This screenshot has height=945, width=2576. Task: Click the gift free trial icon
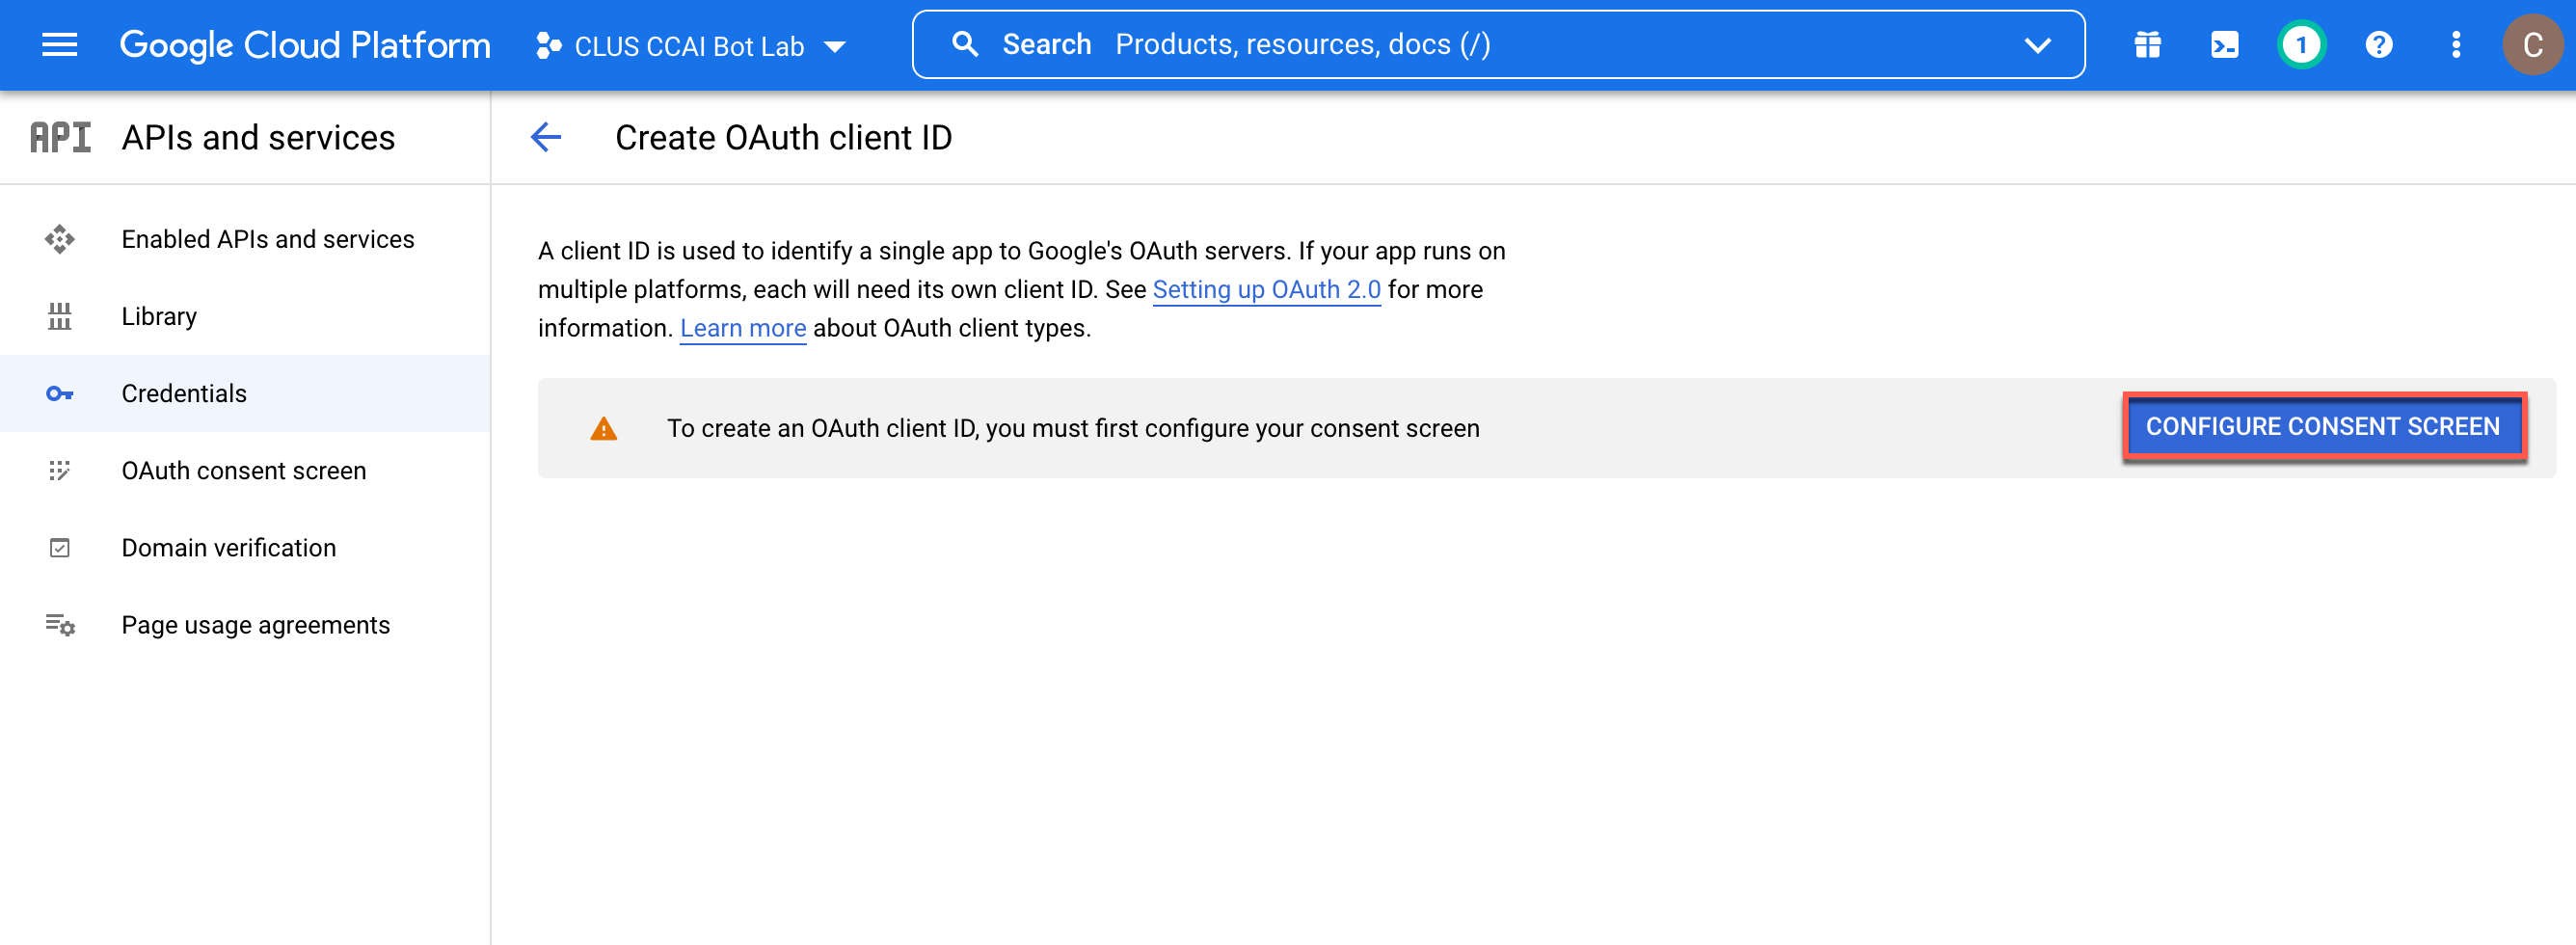[x=2147, y=45]
